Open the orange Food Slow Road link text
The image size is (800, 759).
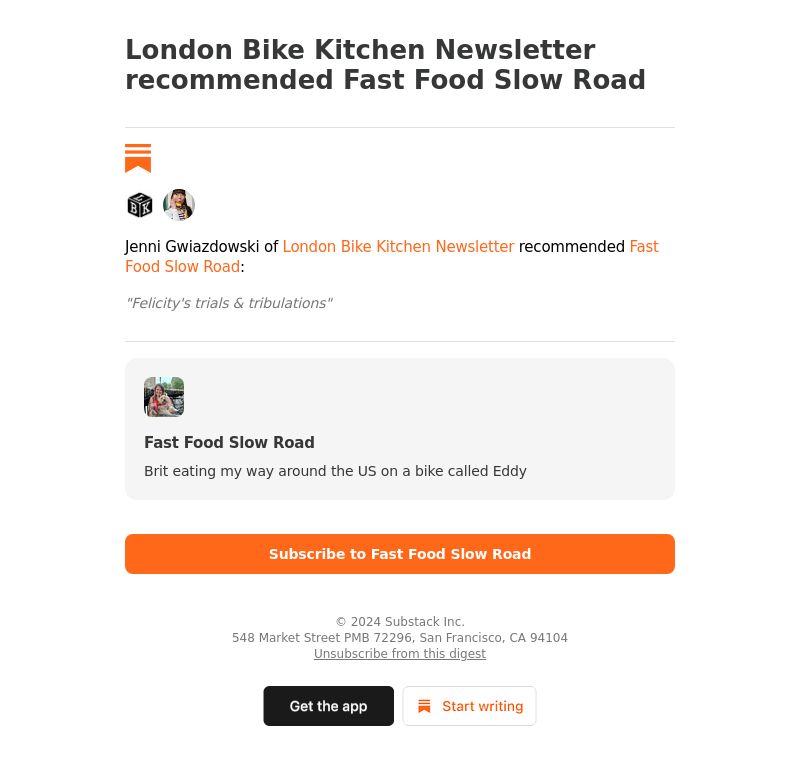pyautogui.click(x=182, y=266)
